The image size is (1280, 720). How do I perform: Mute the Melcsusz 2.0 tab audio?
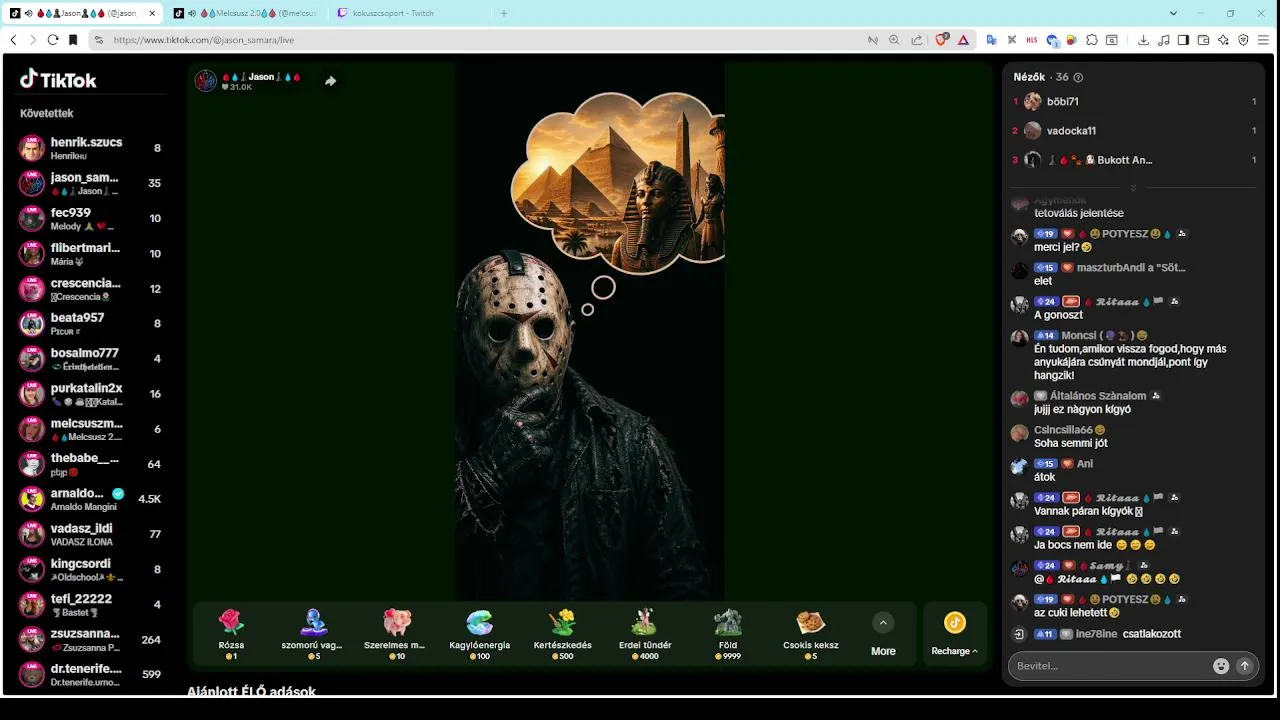(192, 13)
